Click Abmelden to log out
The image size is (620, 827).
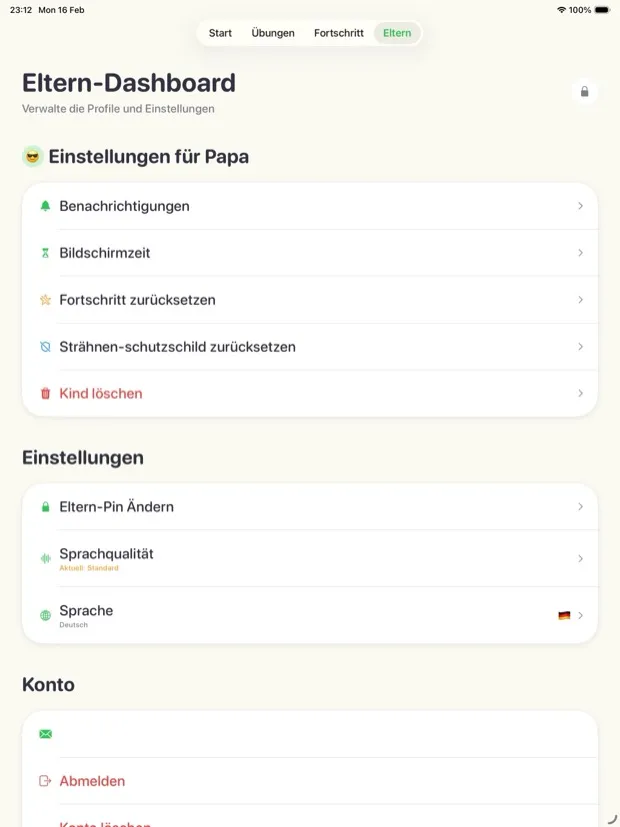(x=93, y=780)
